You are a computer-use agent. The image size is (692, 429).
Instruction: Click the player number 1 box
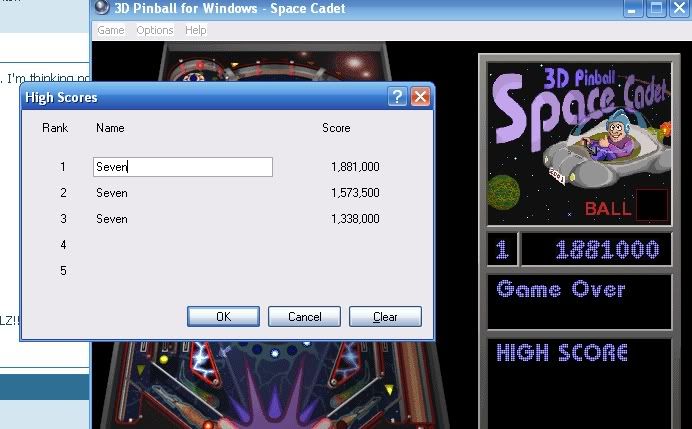(x=502, y=249)
